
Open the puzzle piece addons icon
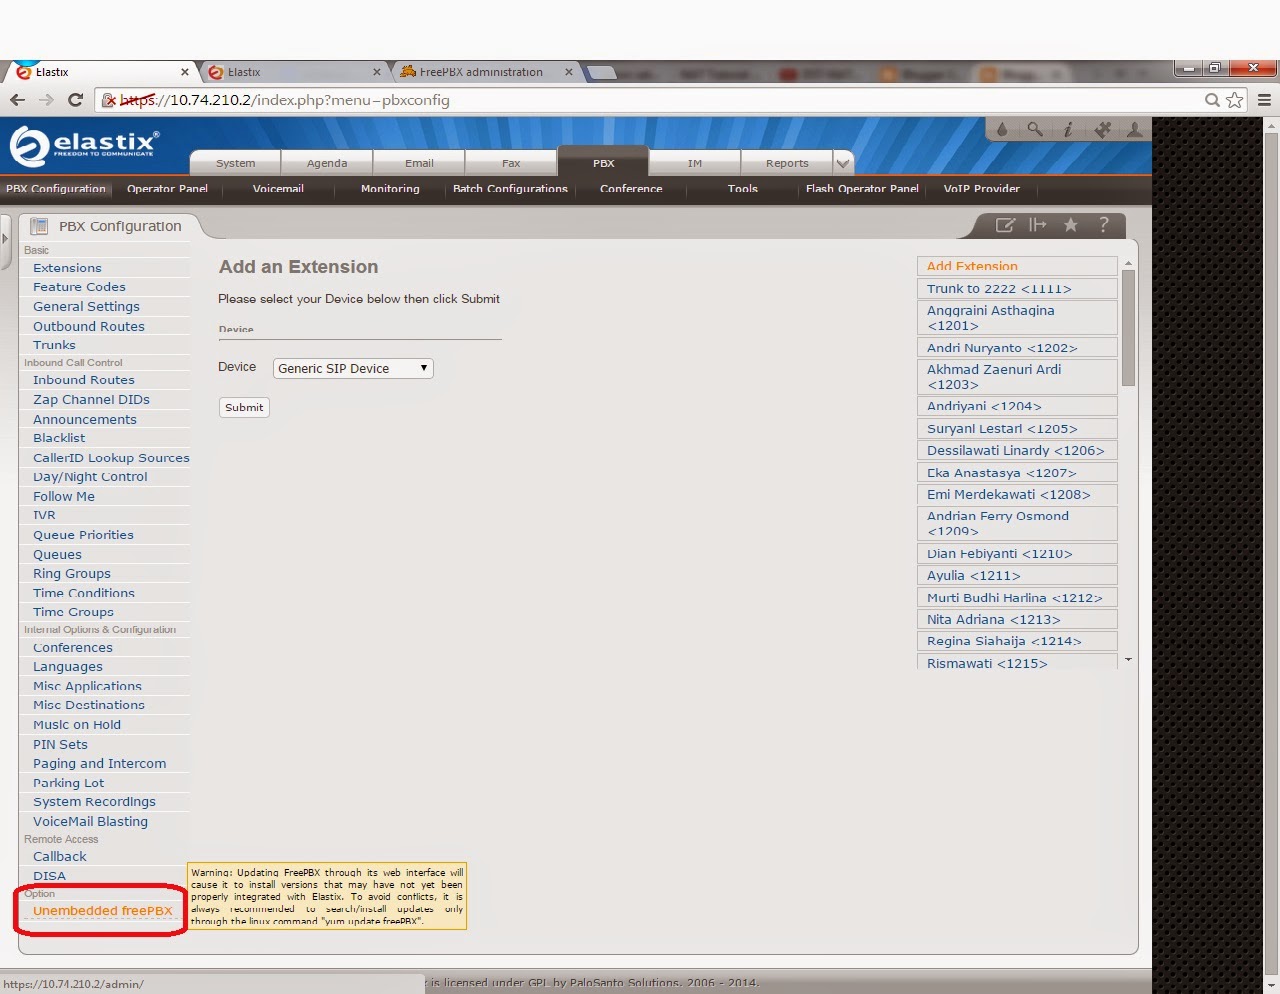click(x=1102, y=129)
